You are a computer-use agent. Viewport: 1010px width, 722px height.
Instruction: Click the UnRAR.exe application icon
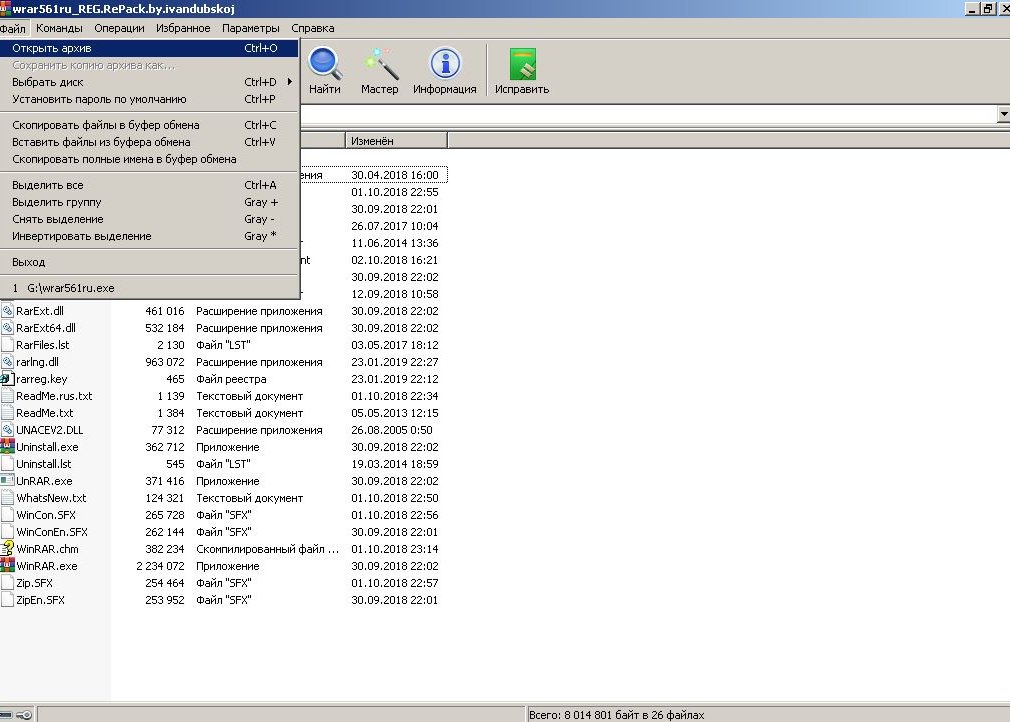coord(7,481)
